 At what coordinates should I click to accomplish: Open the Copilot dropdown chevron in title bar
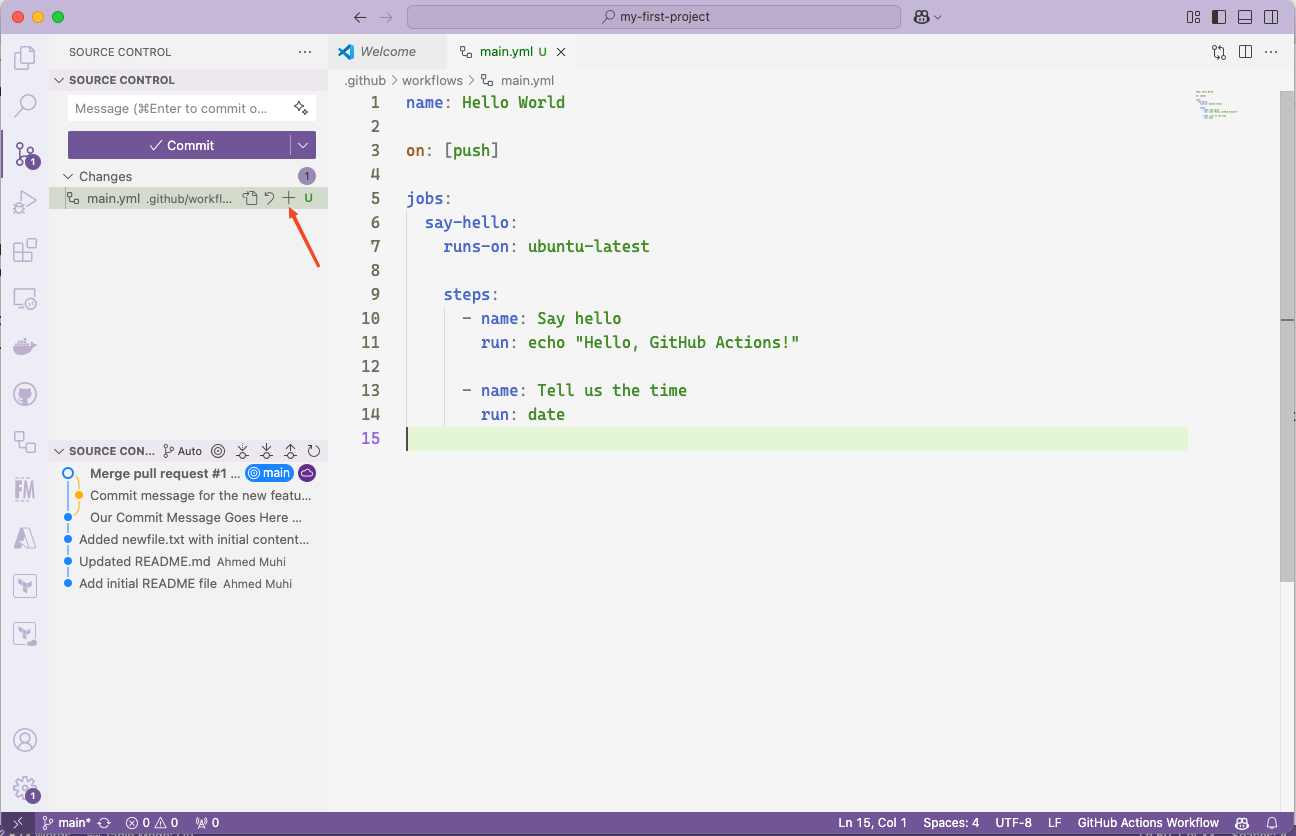click(x=938, y=17)
